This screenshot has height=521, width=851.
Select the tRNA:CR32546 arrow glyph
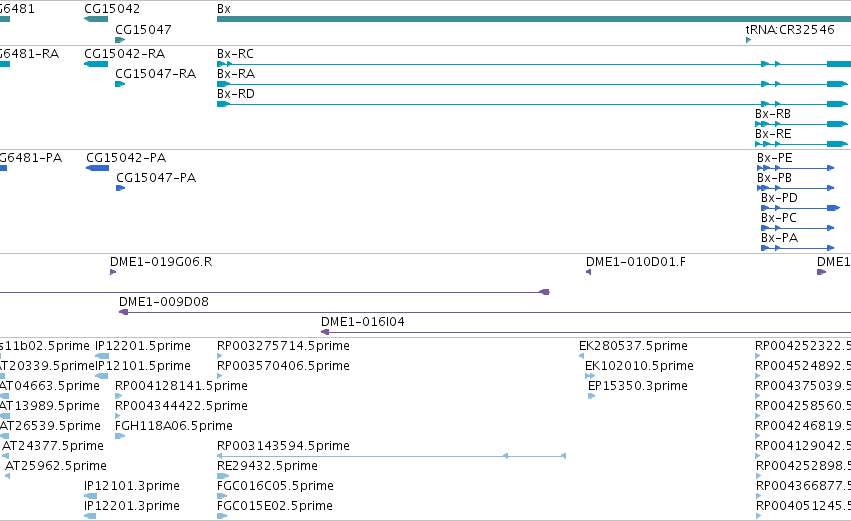[748, 40]
